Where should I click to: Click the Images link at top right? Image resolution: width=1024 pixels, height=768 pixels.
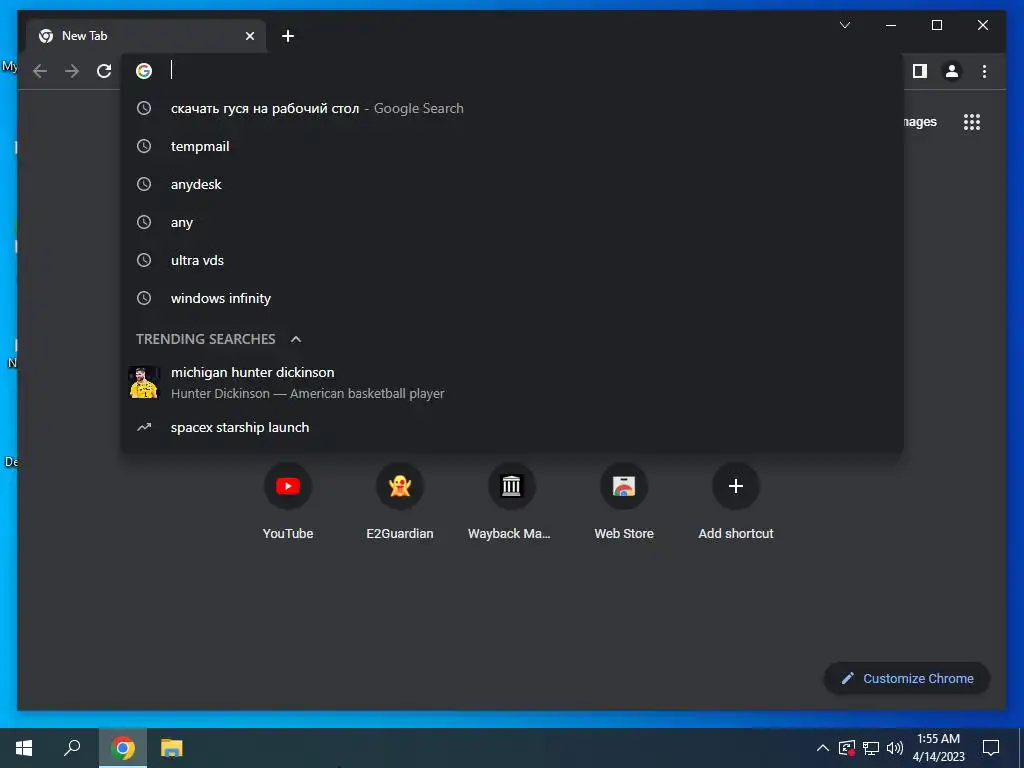tap(920, 122)
